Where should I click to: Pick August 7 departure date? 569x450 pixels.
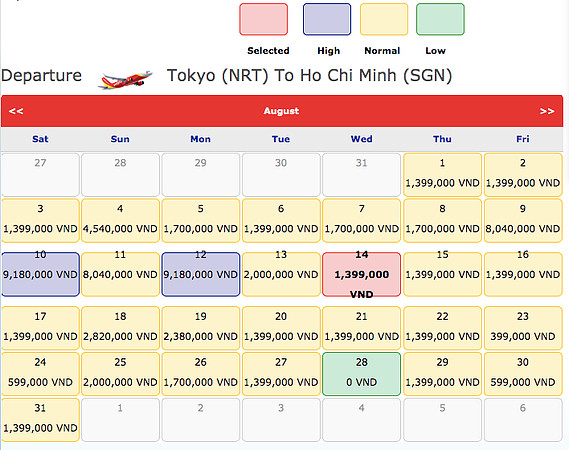361,220
